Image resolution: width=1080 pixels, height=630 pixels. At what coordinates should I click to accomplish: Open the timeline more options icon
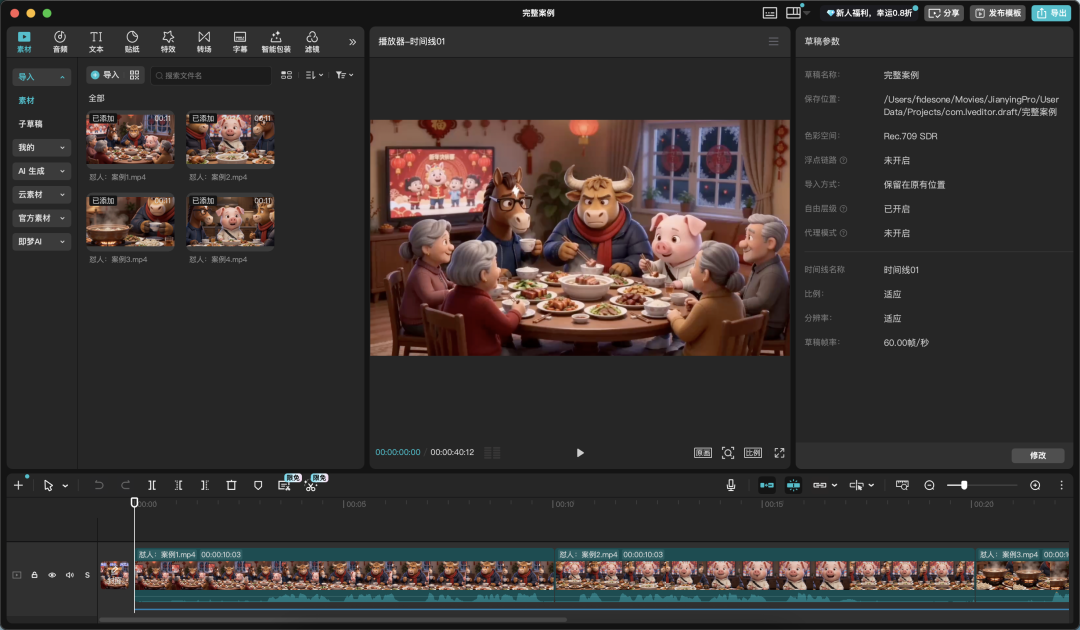[x=1061, y=485]
